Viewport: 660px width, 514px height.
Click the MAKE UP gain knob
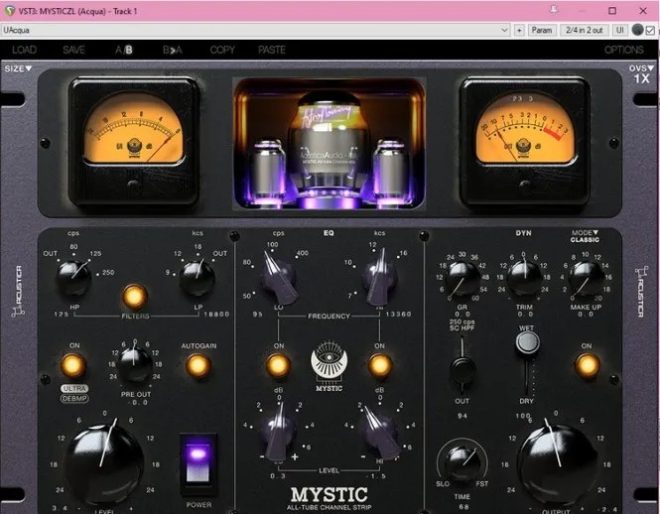pyautogui.click(x=585, y=279)
